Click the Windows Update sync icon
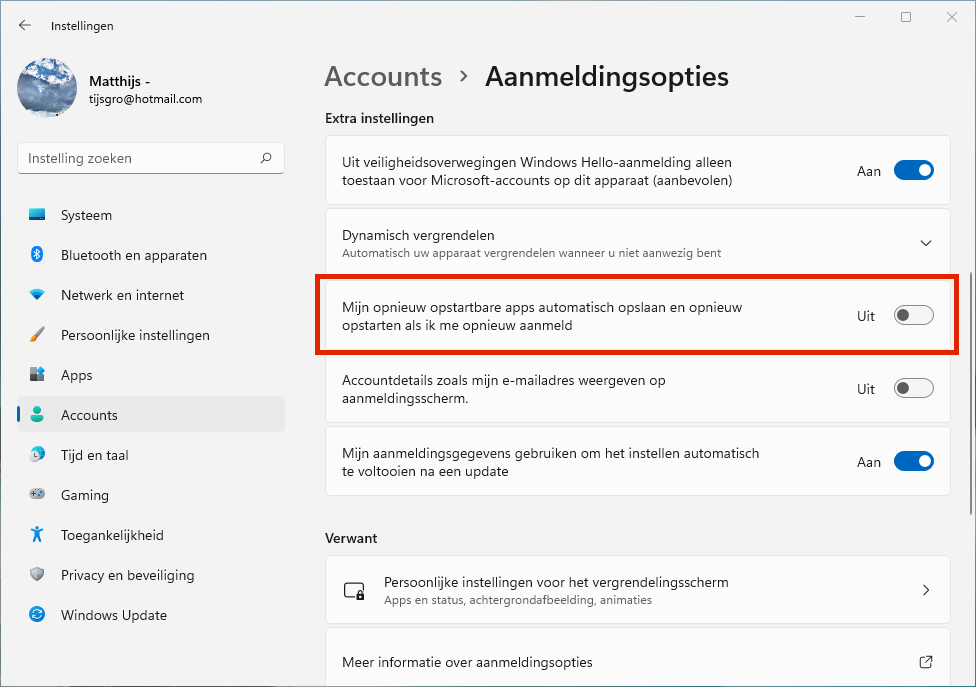This screenshot has width=976, height=687. (x=37, y=615)
